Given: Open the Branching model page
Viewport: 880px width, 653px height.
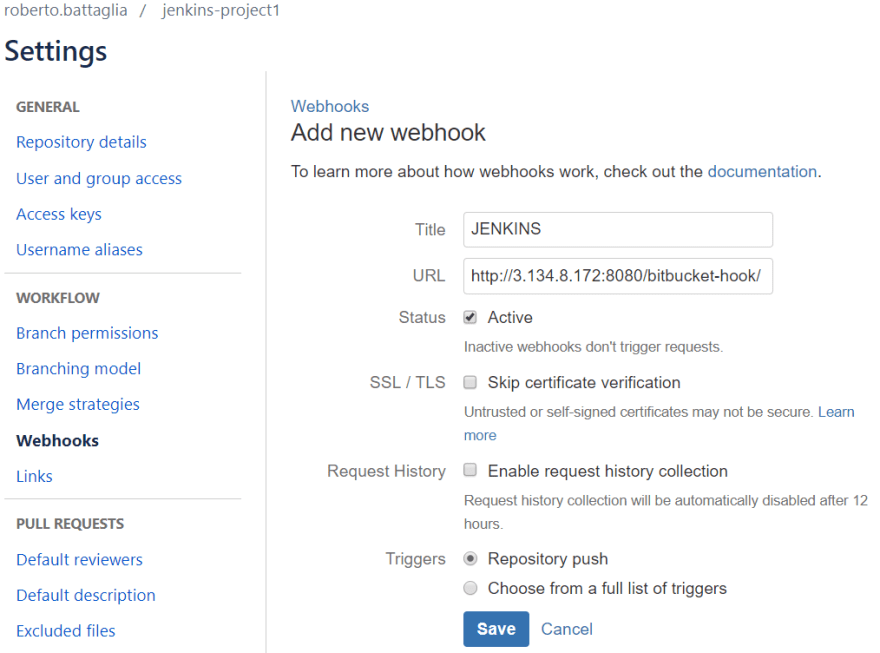Looking at the screenshot, I should click(78, 368).
